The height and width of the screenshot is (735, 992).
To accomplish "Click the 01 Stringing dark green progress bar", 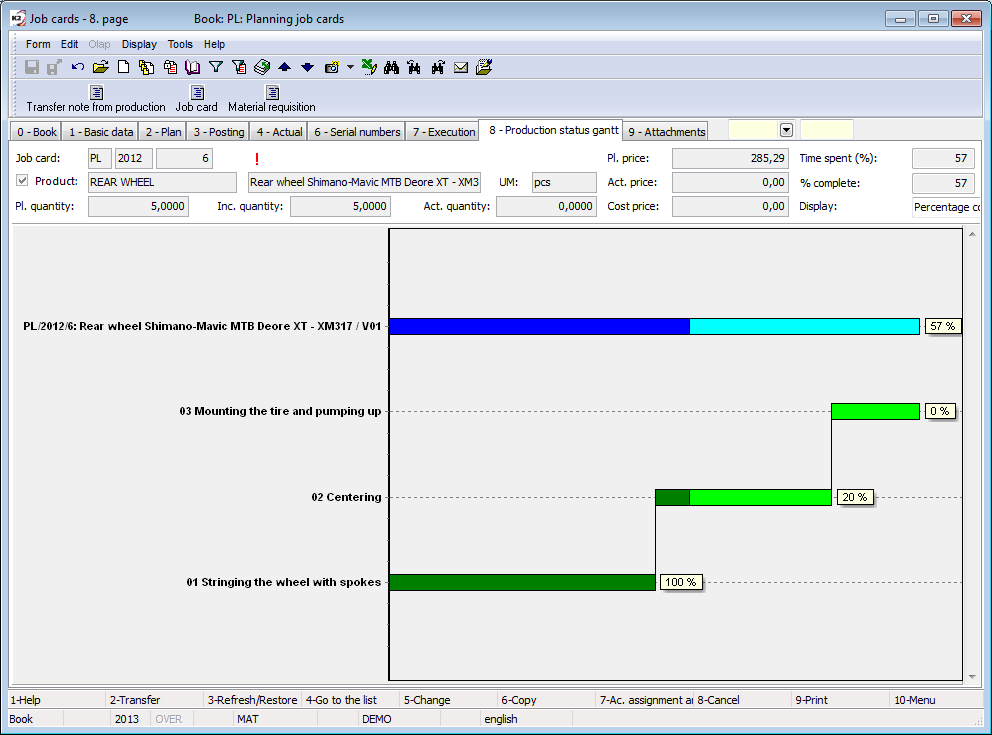I will pyautogui.click(x=521, y=582).
